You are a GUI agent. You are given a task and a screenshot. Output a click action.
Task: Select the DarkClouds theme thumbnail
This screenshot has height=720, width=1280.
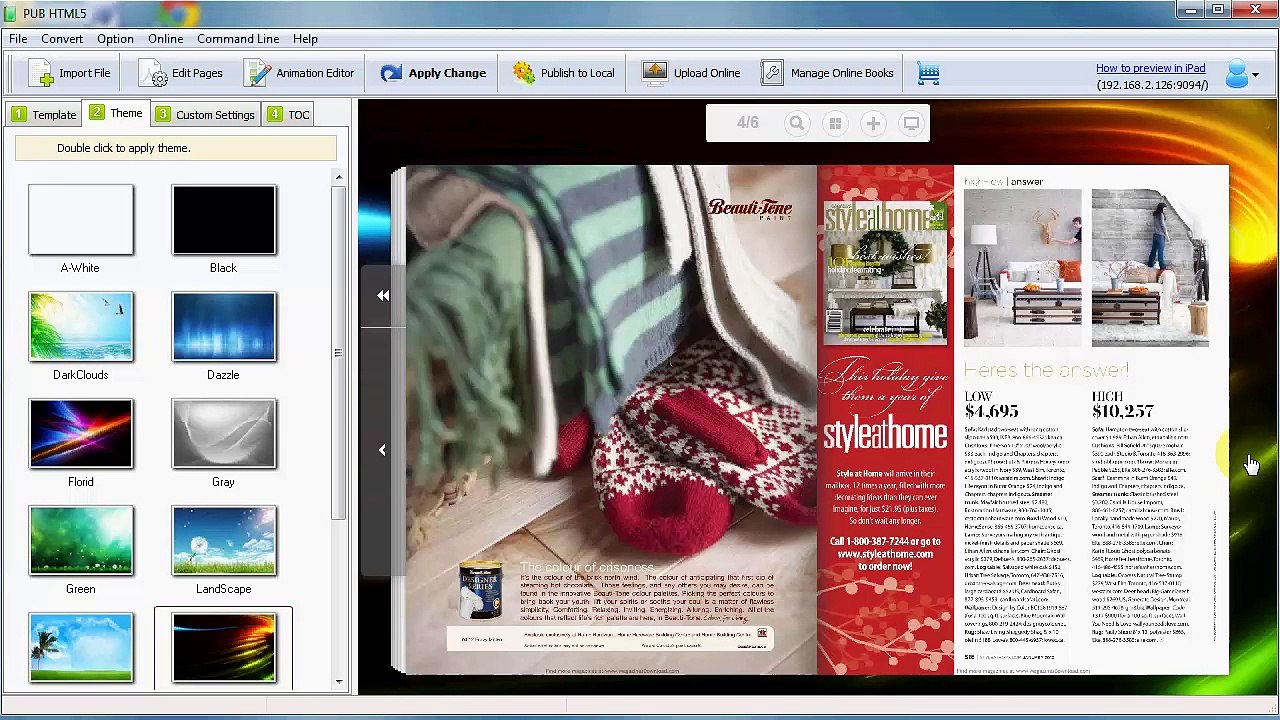80,326
